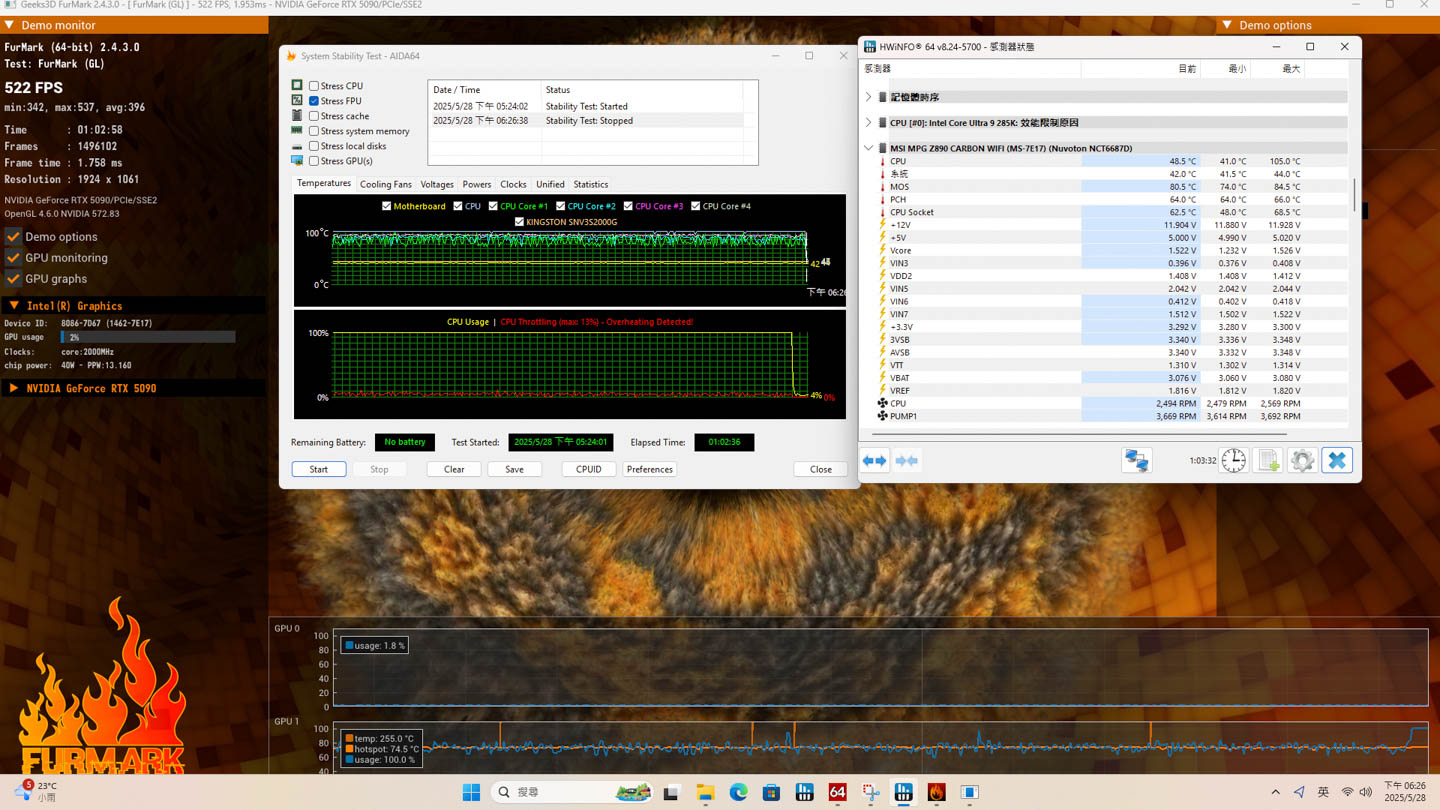Open the Voltages tab
The width and height of the screenshot is (1440, 810).
[x=437, y=185]
